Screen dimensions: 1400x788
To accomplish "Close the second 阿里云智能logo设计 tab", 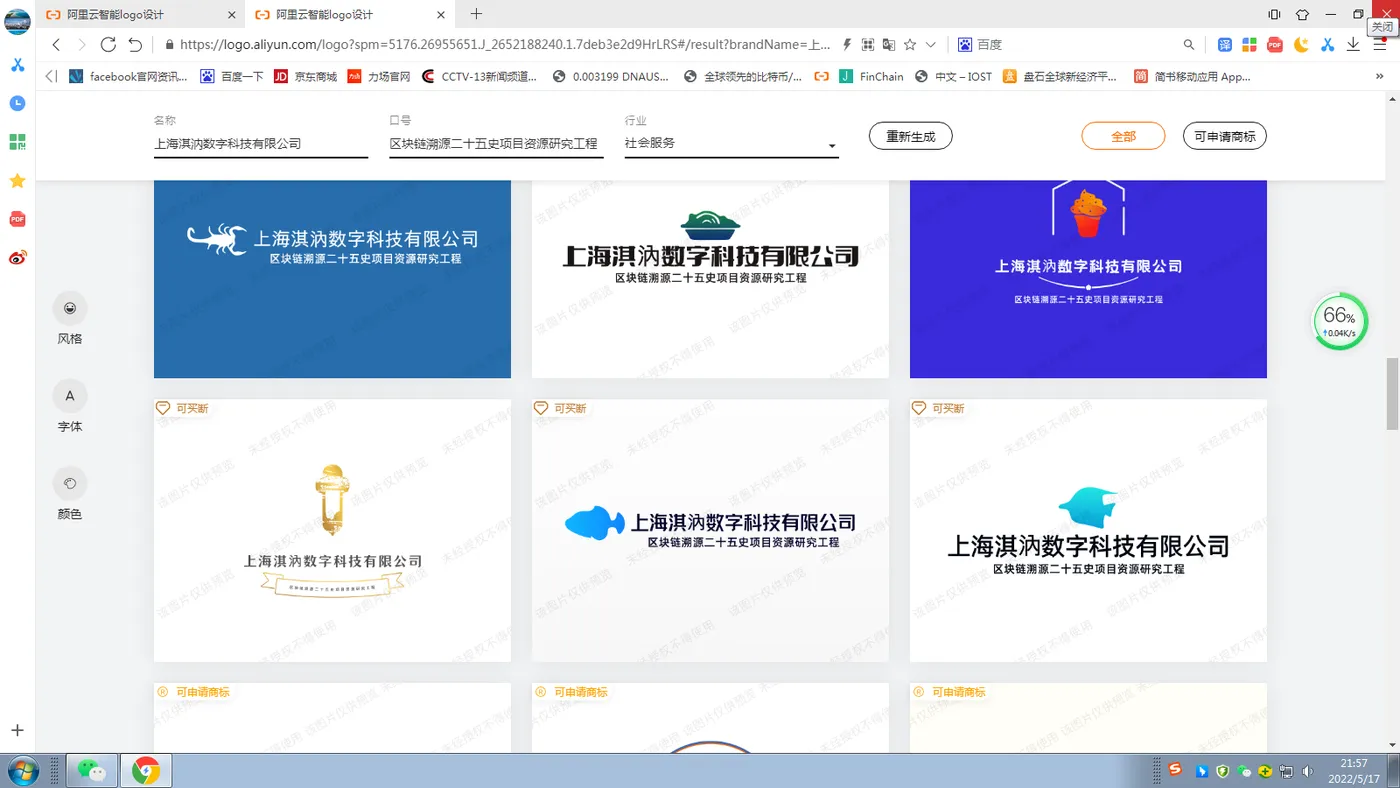I will (441, 14).
